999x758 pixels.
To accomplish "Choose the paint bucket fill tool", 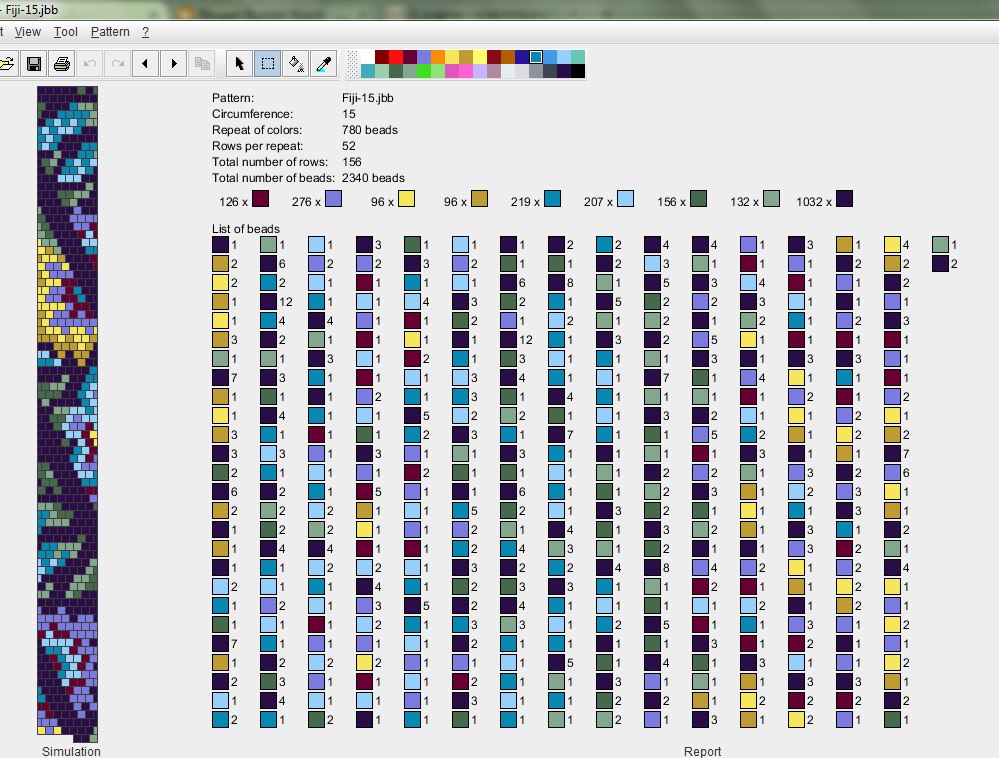I will pos(296,64).
